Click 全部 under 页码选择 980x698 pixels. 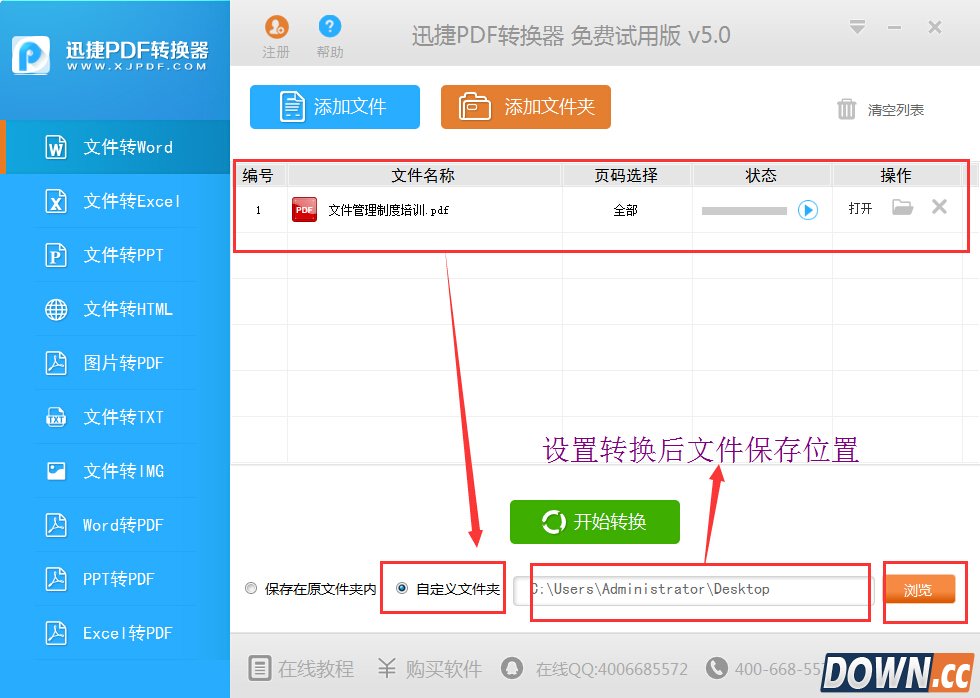(x=626, y=209)
